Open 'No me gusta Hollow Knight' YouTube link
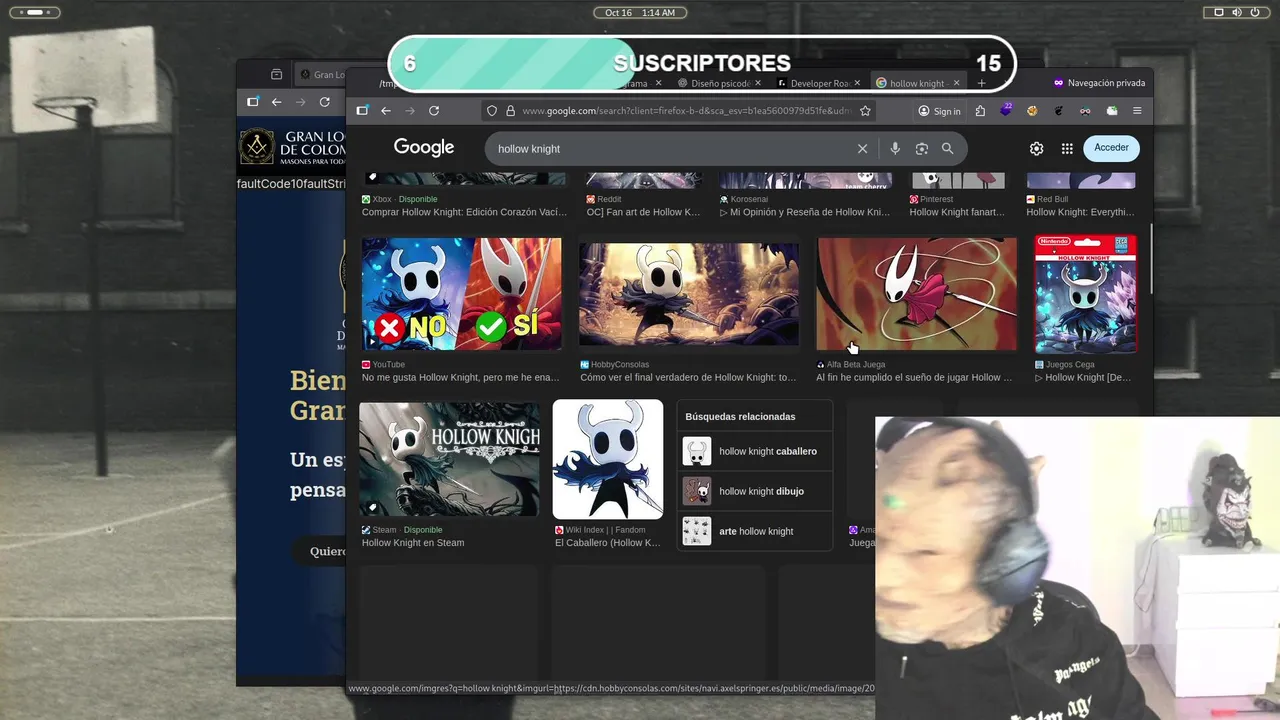 [461, 378]
